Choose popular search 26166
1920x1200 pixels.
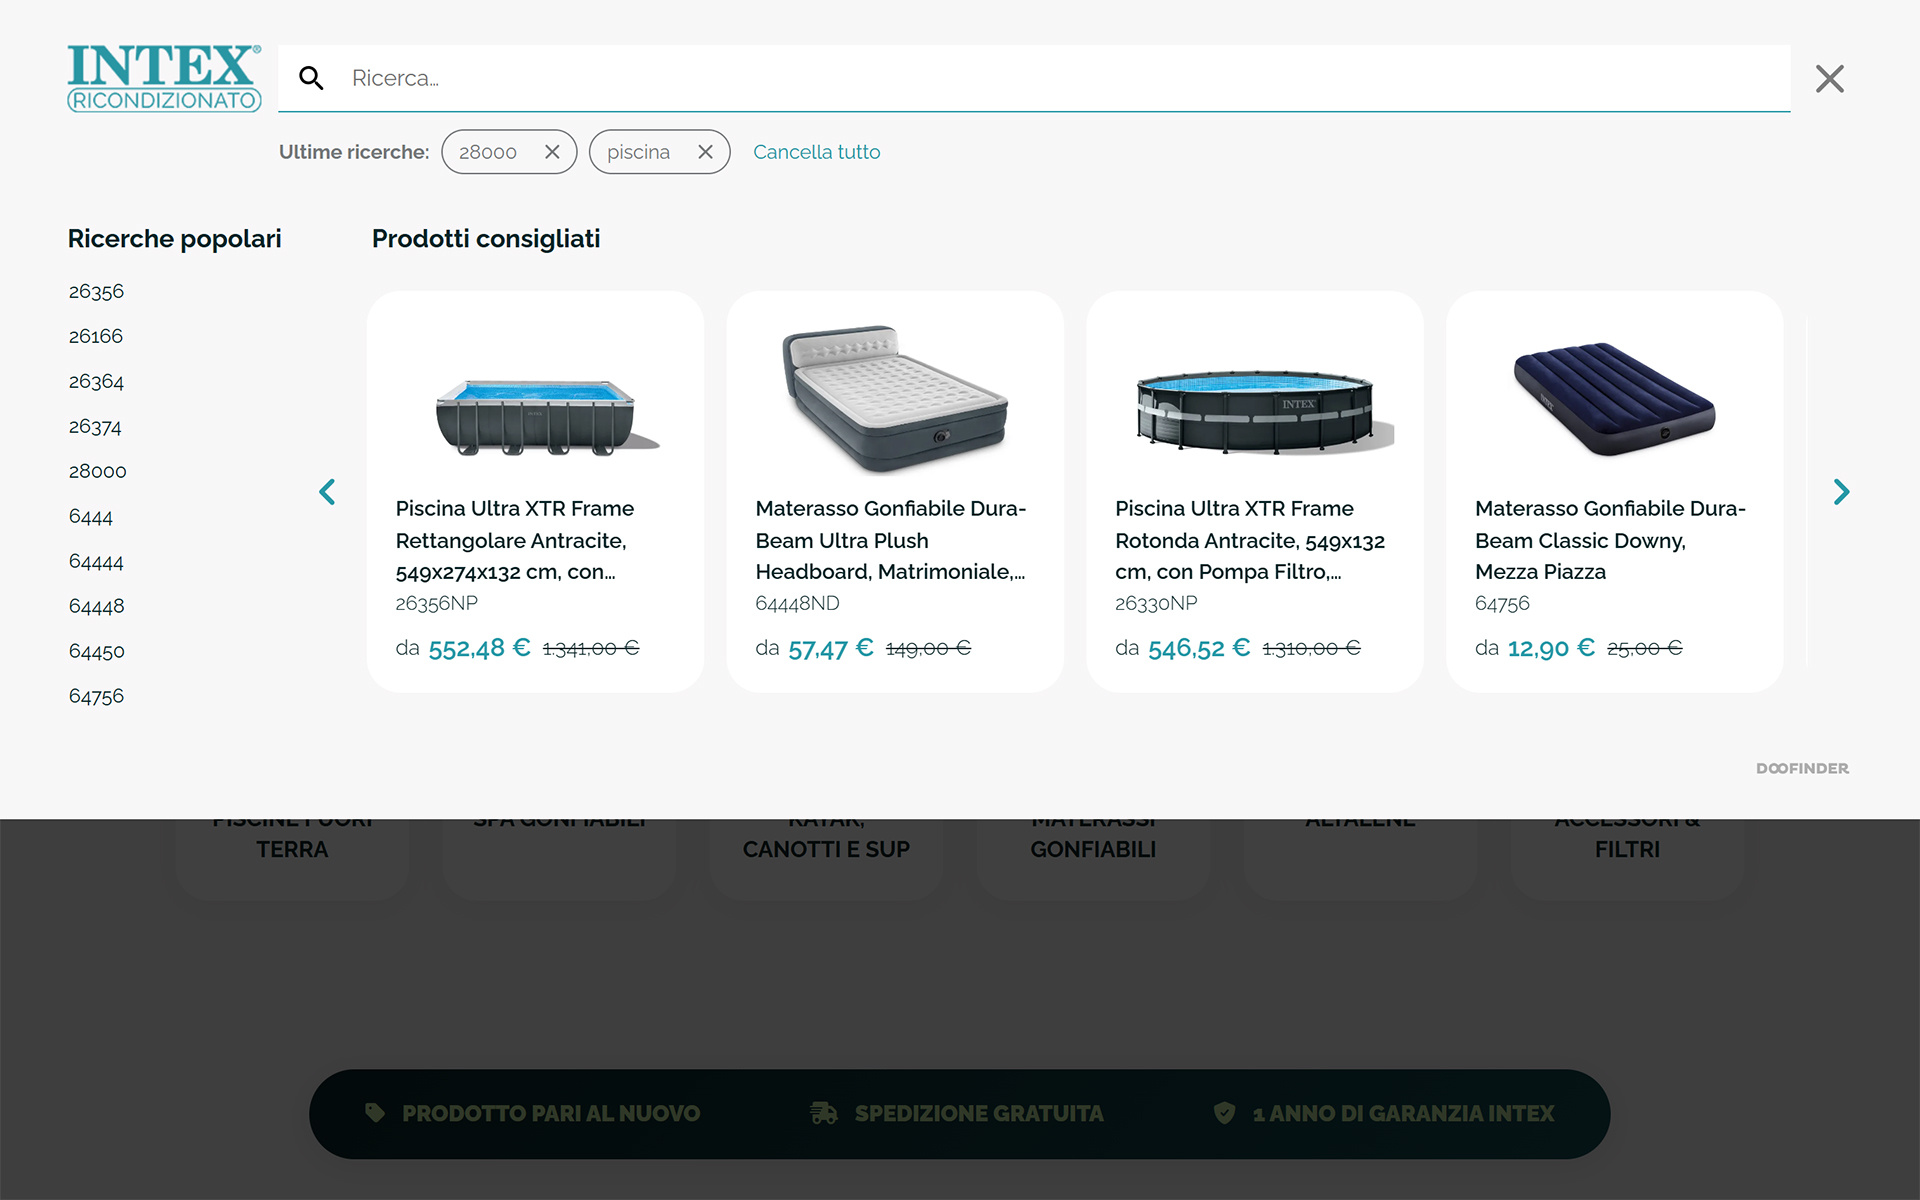pyautogui.click(x=96, y=337)
